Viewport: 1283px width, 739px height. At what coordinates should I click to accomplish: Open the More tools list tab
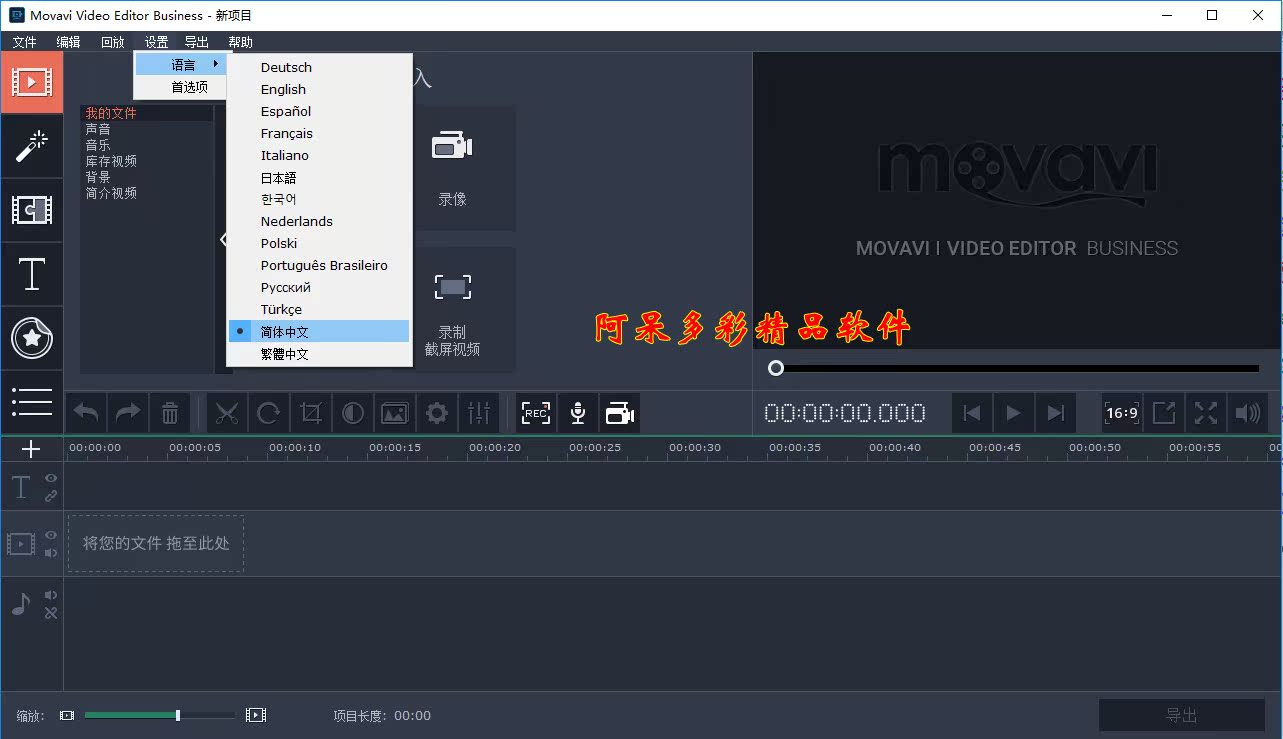(31, 402)
